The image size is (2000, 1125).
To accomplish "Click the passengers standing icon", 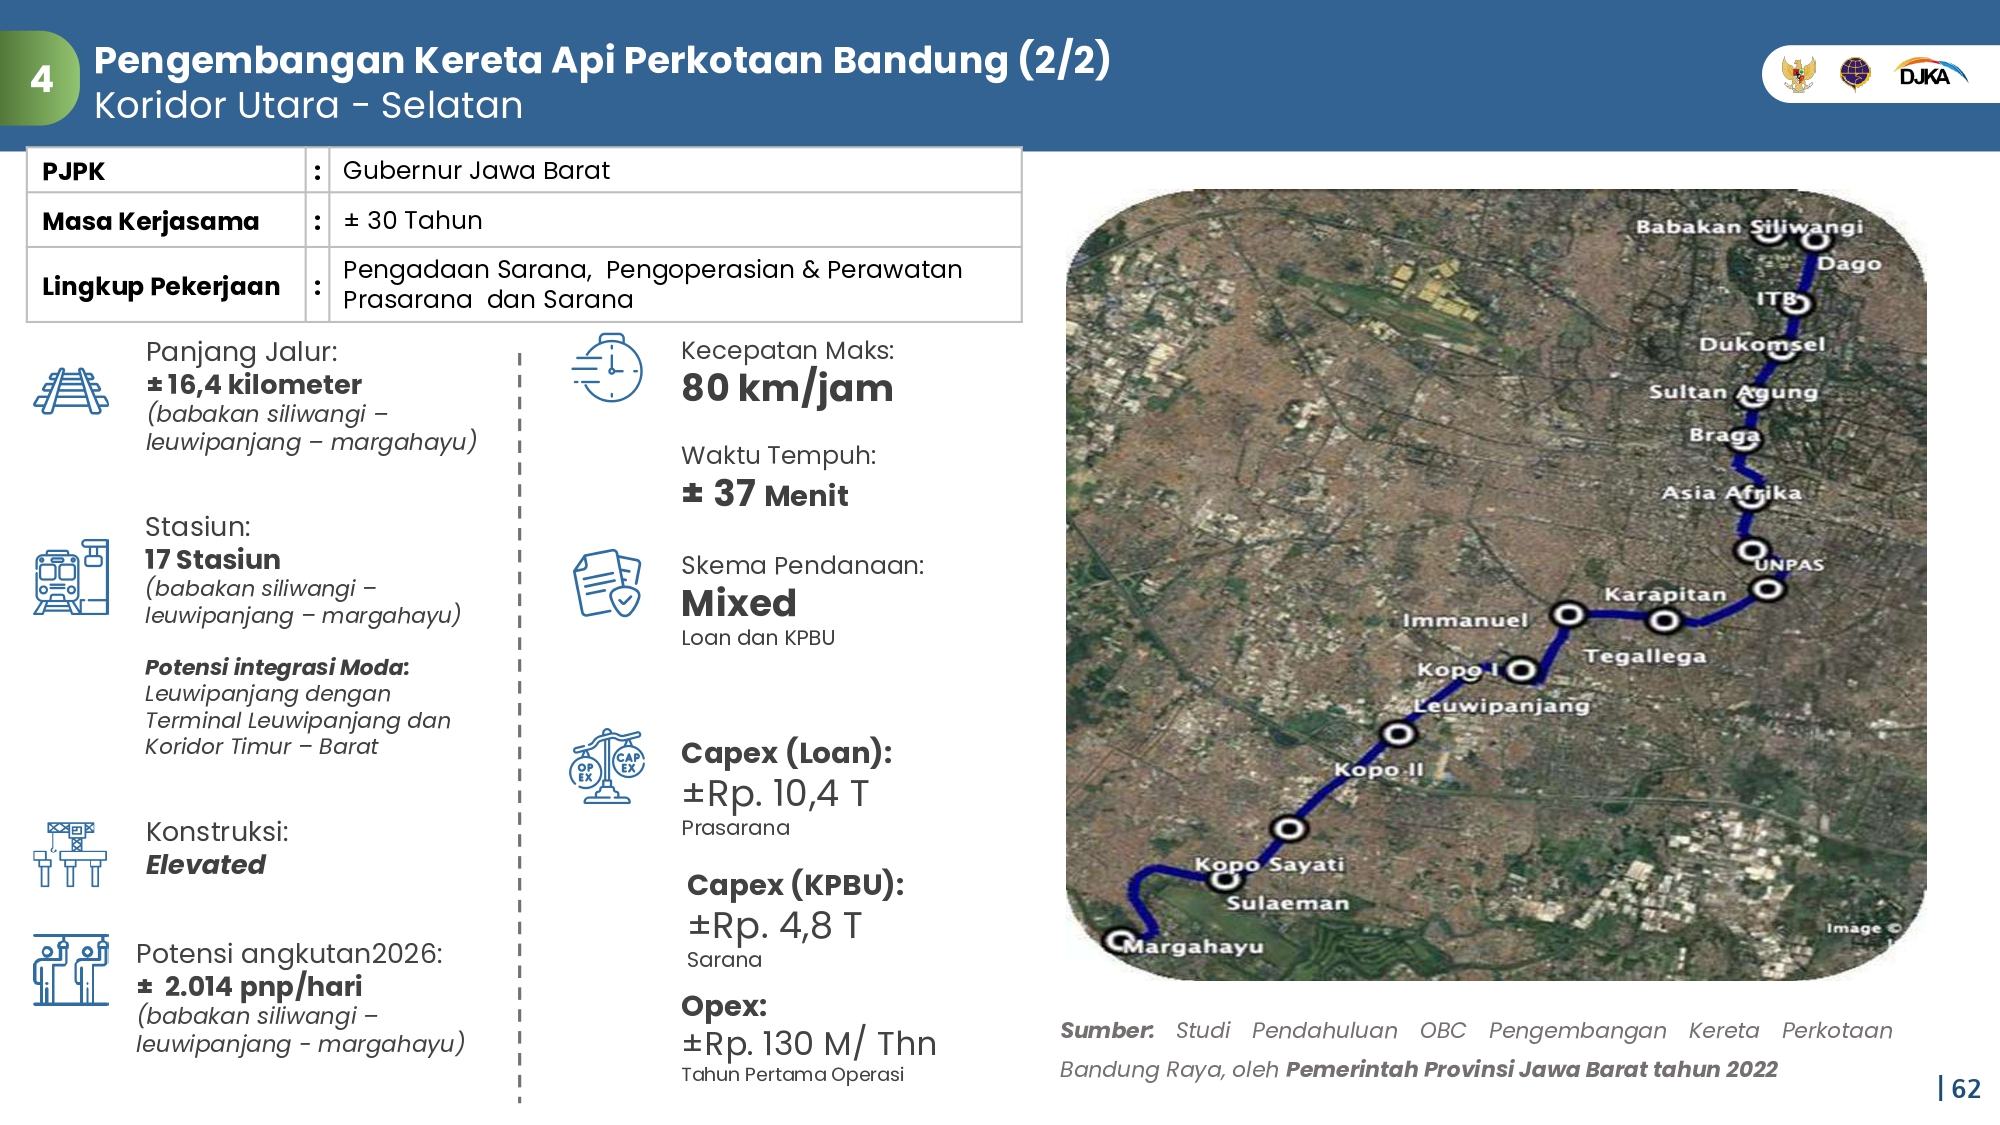I will click(x=70, y=970).
